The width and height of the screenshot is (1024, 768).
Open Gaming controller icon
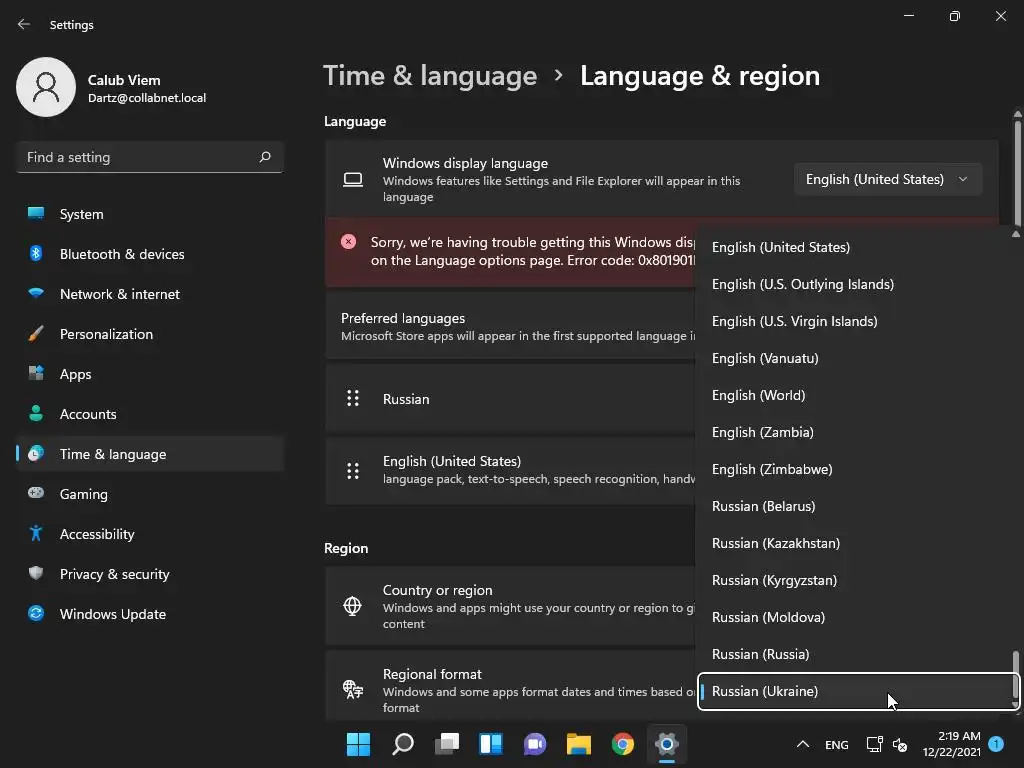coord(36,493)
